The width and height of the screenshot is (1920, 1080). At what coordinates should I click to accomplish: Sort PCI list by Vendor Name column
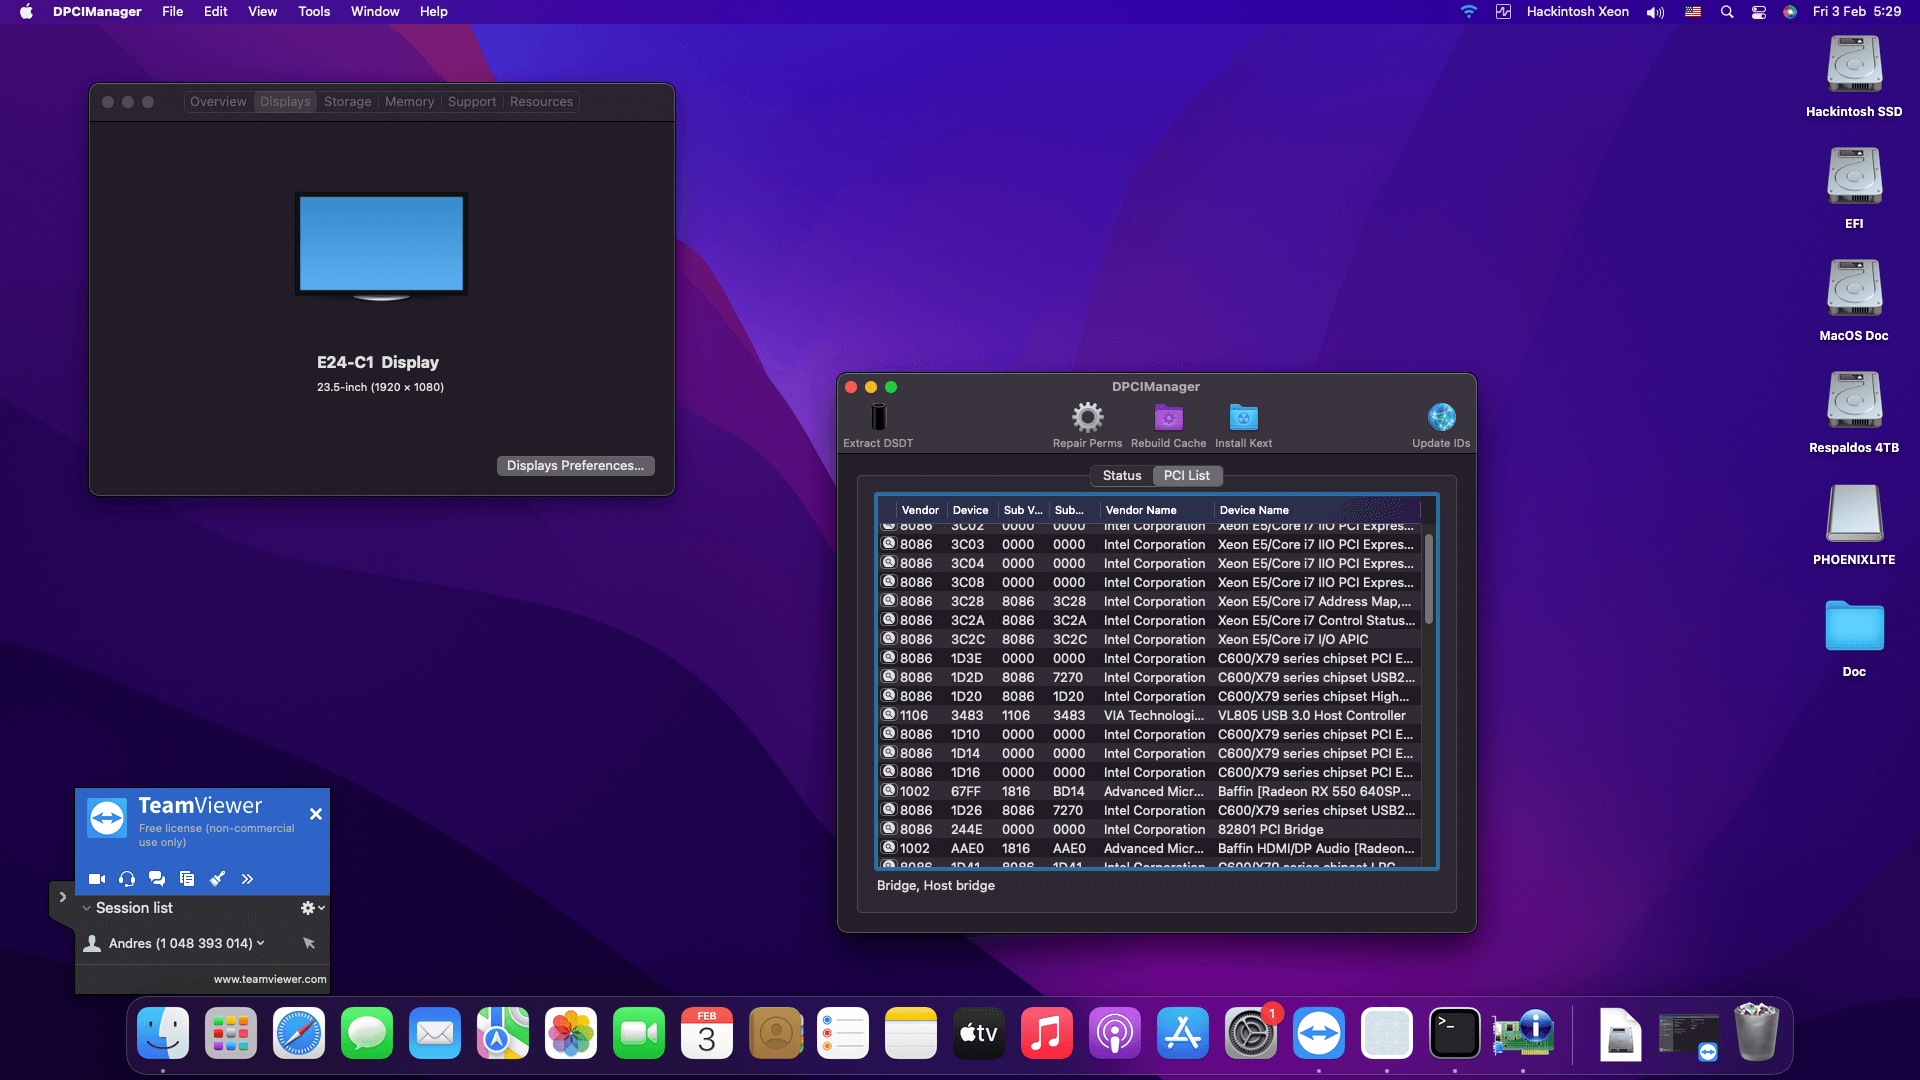point(1156,510)
